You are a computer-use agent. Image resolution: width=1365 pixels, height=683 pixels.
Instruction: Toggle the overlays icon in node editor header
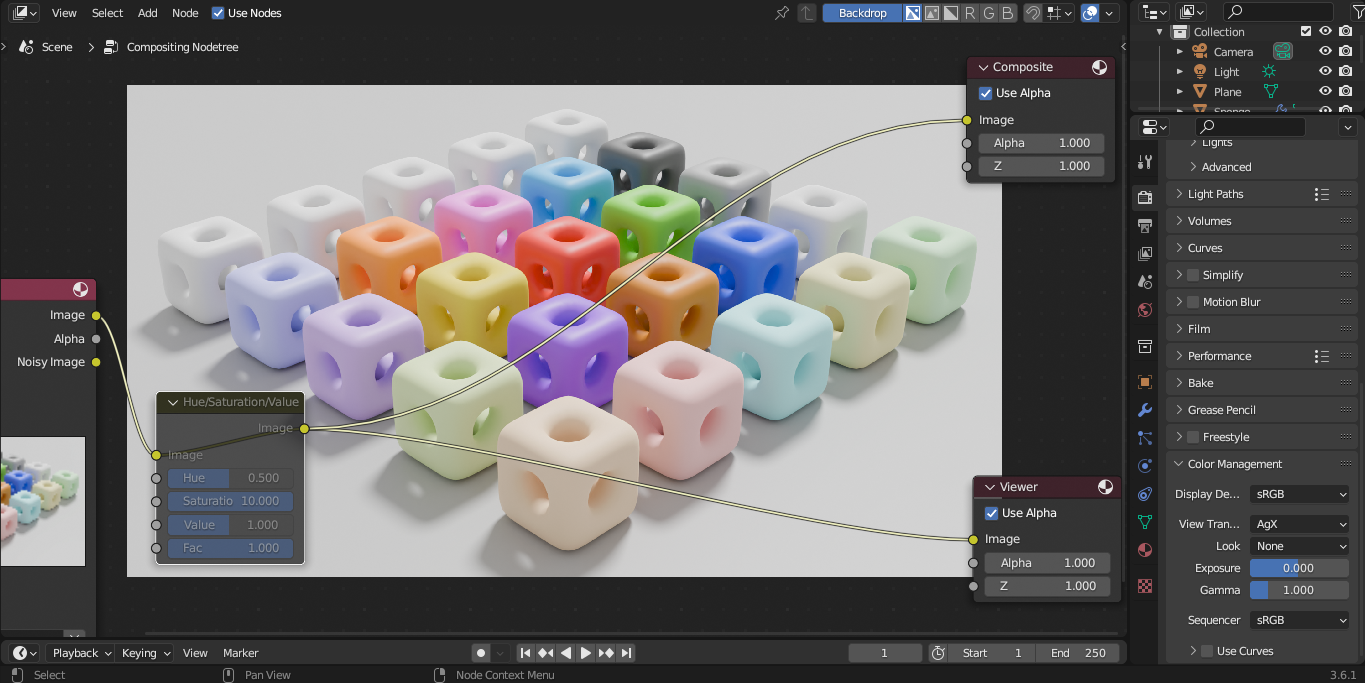1091,13
